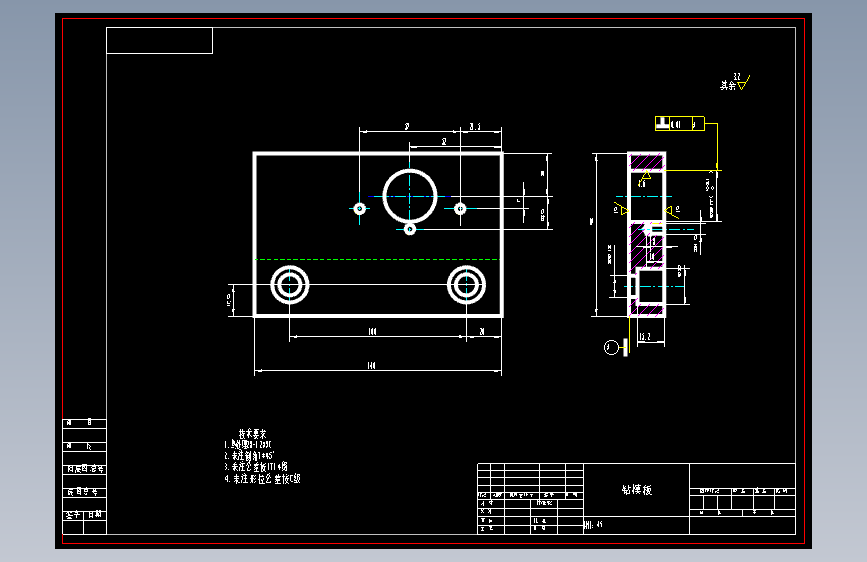Click the magenta hatch at section view top

click(646, 162)
